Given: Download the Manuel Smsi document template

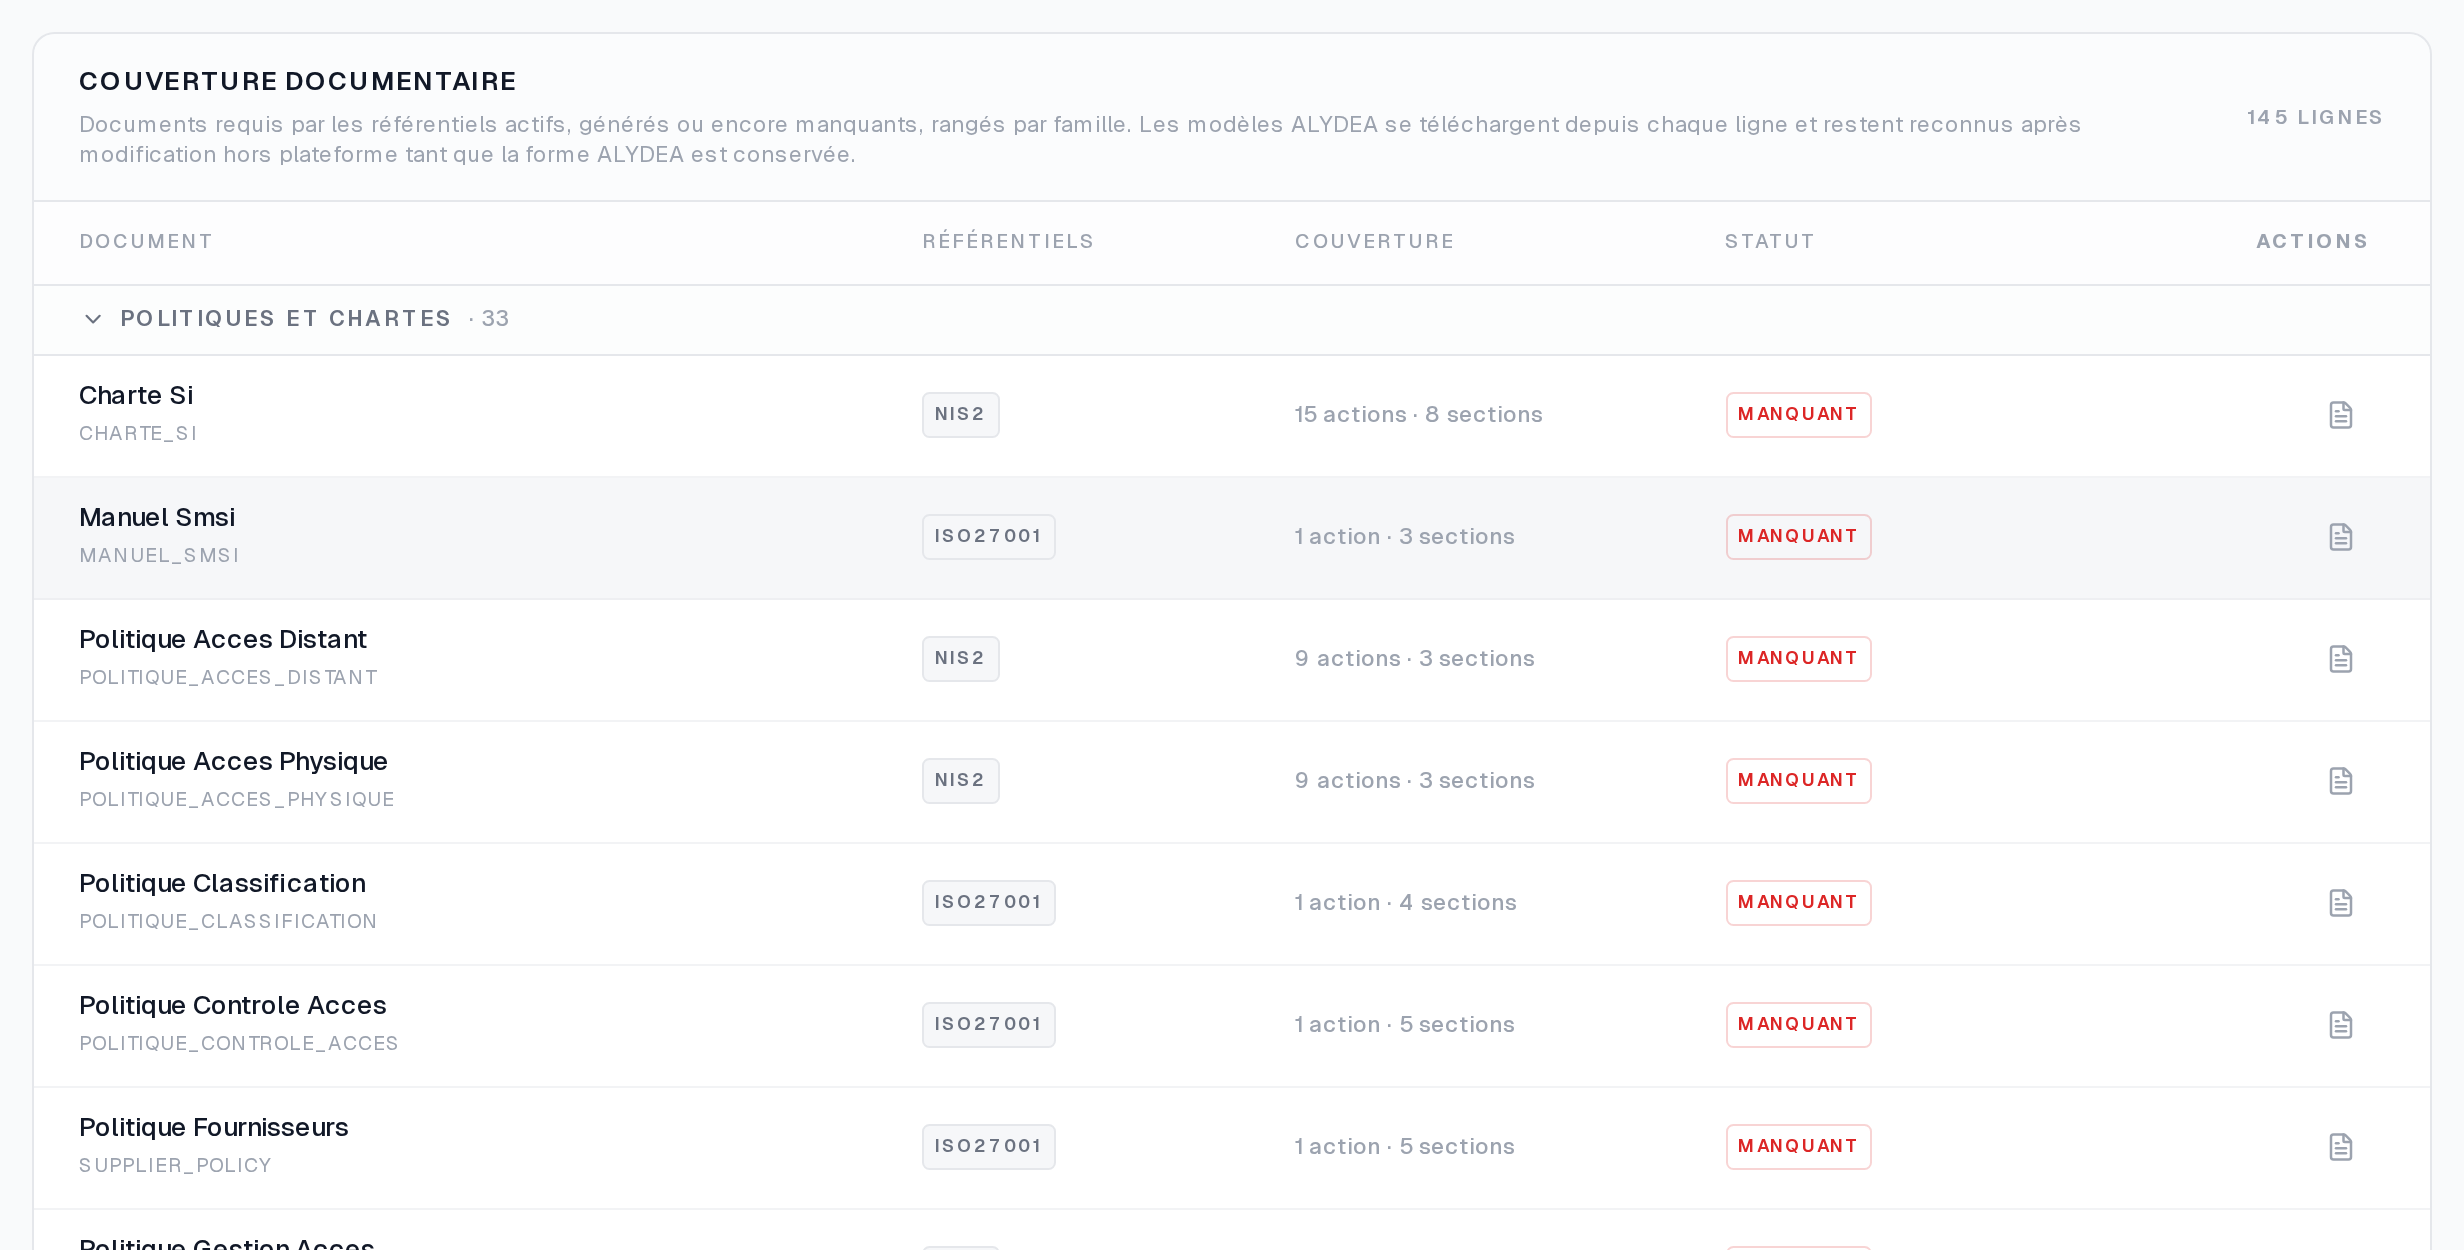Looking at the screenshot, I should pyautogui.click(x=2340, y=537).
